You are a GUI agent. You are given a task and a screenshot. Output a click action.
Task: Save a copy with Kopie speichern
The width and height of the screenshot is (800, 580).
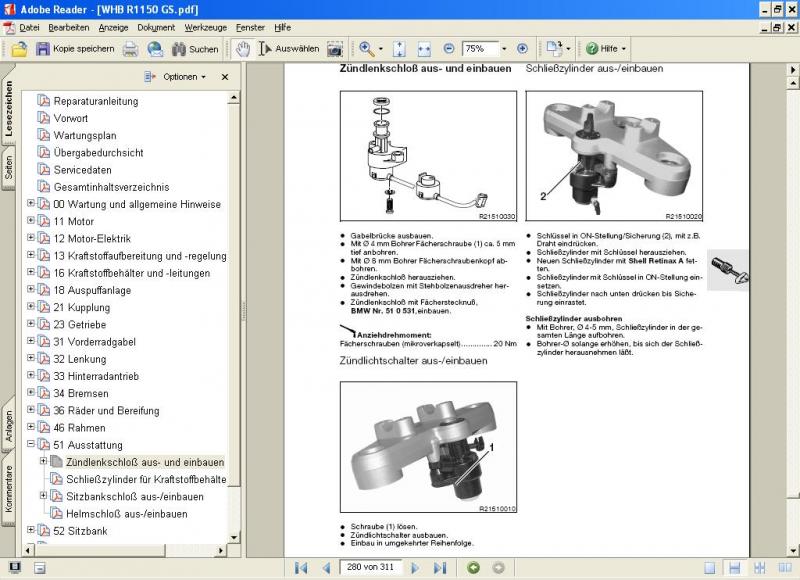click(x=75, y=49)
